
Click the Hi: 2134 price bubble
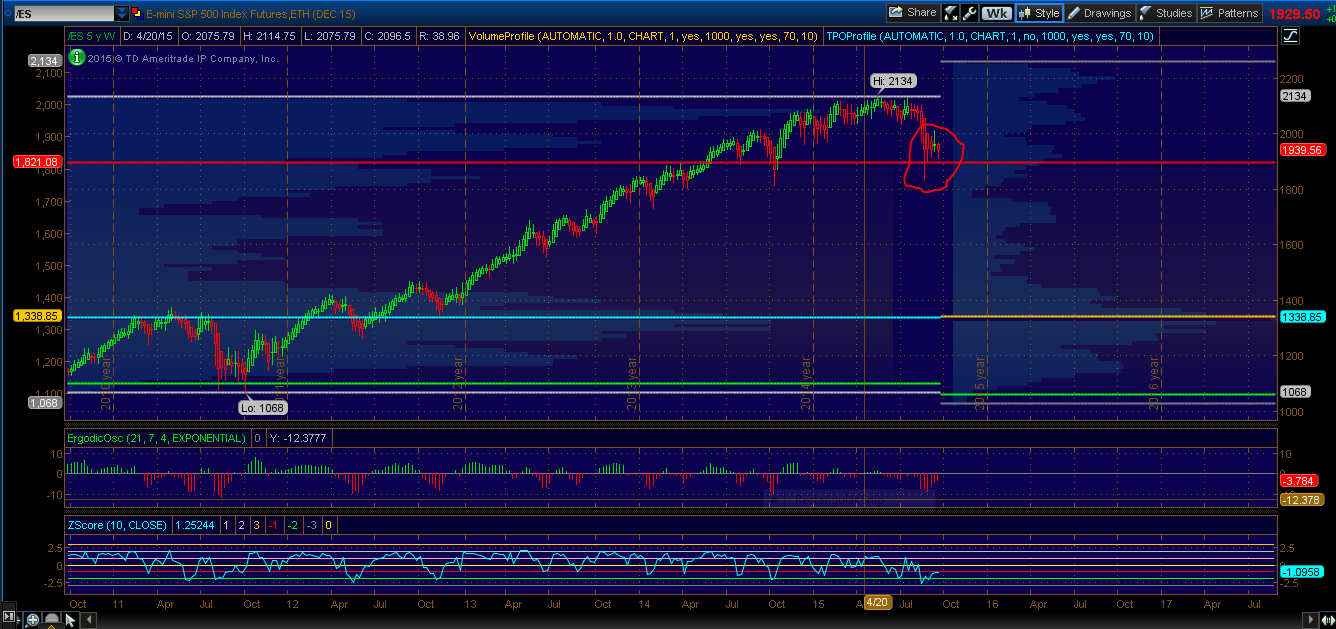[x=893, y=81]
